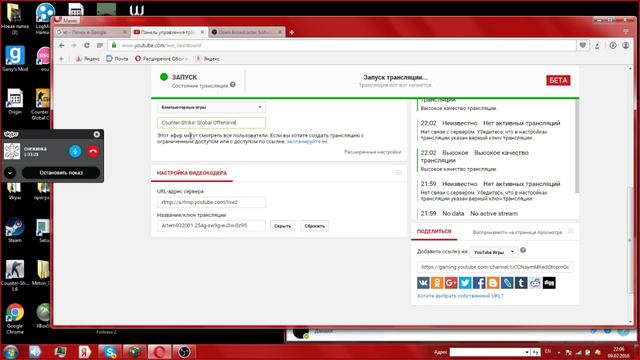
Task: Open Garry's Mod desktop shortcut
Action: tap(15, 58)
